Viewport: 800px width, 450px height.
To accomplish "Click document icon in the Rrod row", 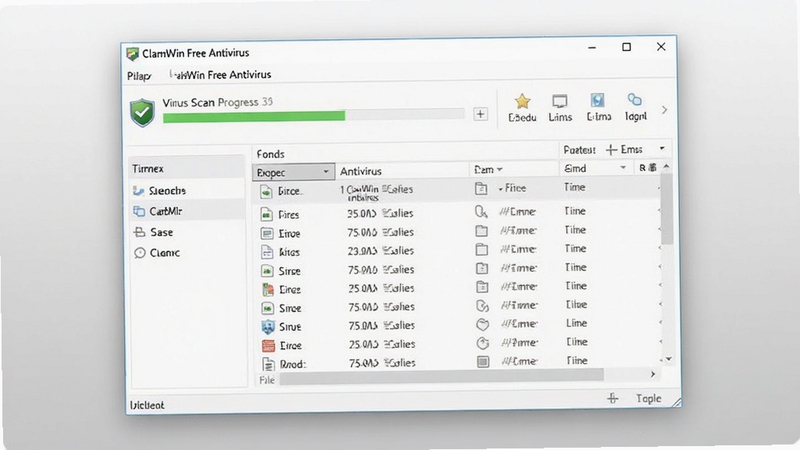I will pos(268,364).
